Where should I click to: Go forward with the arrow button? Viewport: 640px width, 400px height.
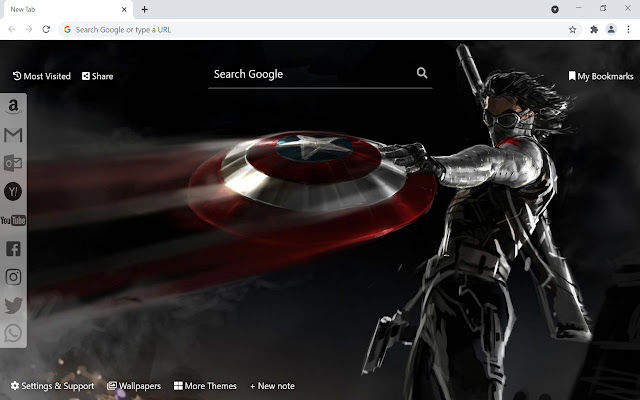pyautogui.click(x=29, y=29)
